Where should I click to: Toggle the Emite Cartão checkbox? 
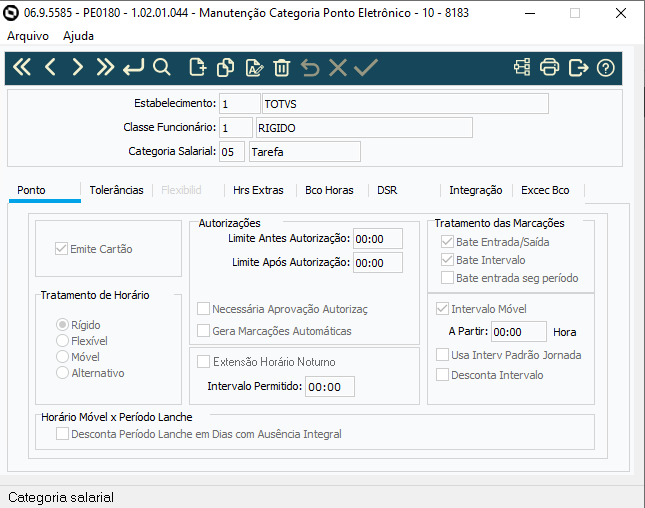[x=61, y=249]
